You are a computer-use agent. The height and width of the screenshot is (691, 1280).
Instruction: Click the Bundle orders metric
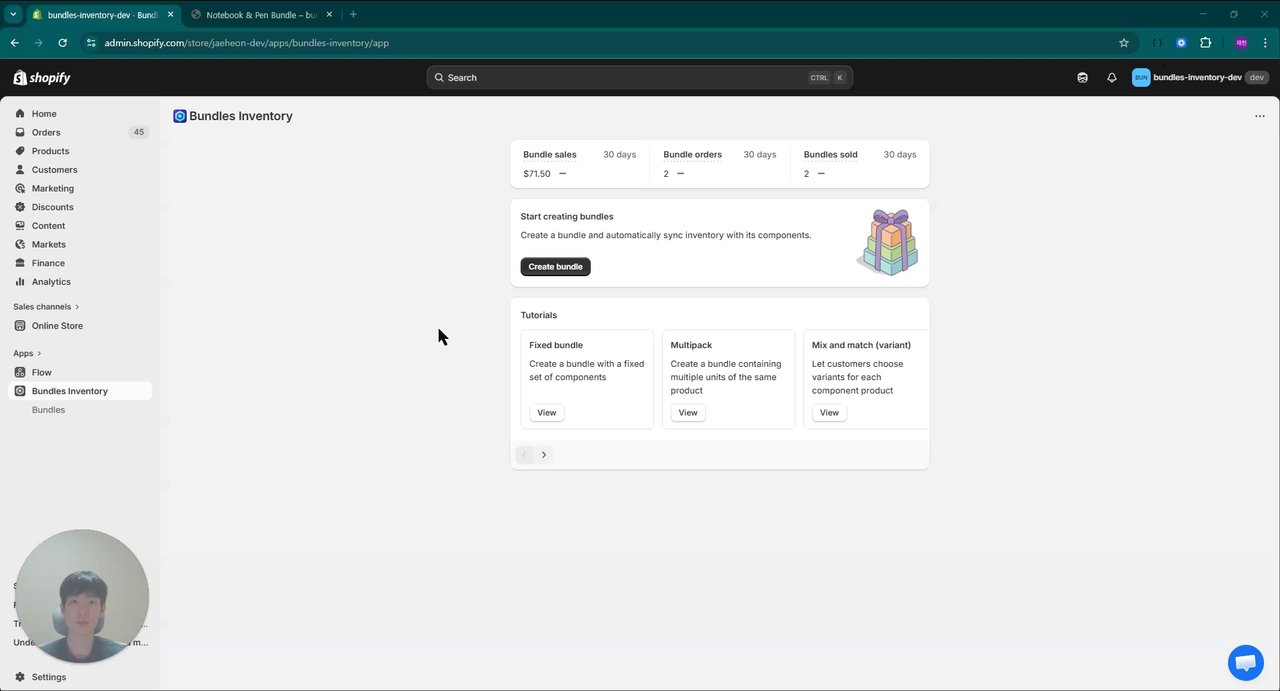point(720,164)
